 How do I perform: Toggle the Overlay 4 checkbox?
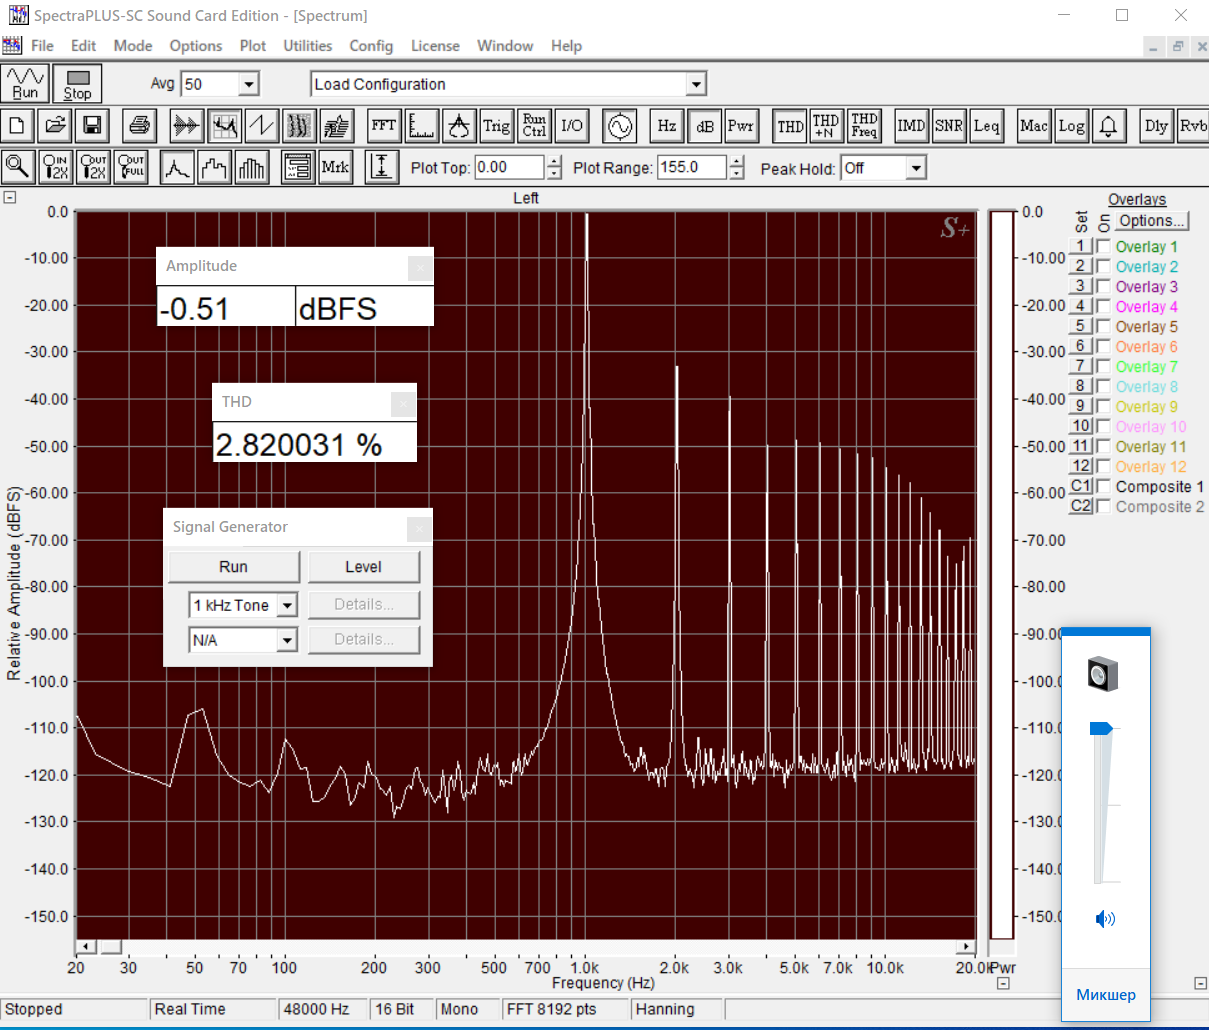point(1104,307)
